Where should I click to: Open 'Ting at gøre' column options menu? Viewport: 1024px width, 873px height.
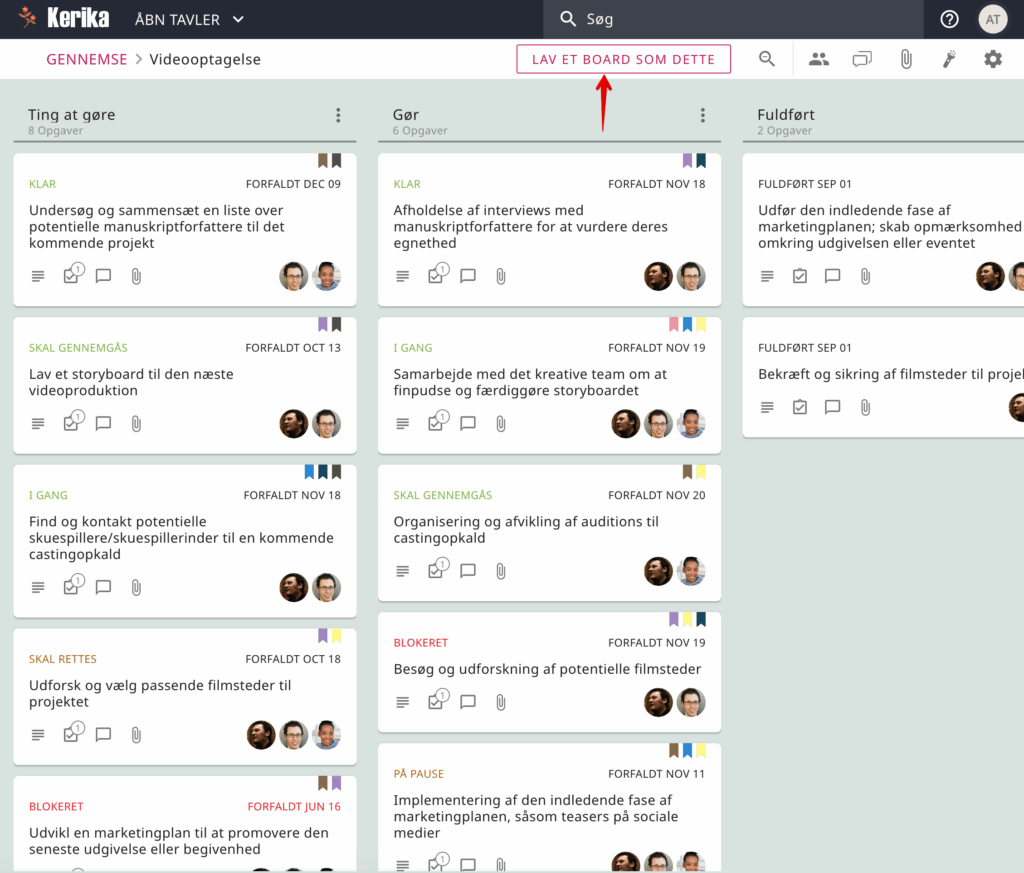click(338, 116)
